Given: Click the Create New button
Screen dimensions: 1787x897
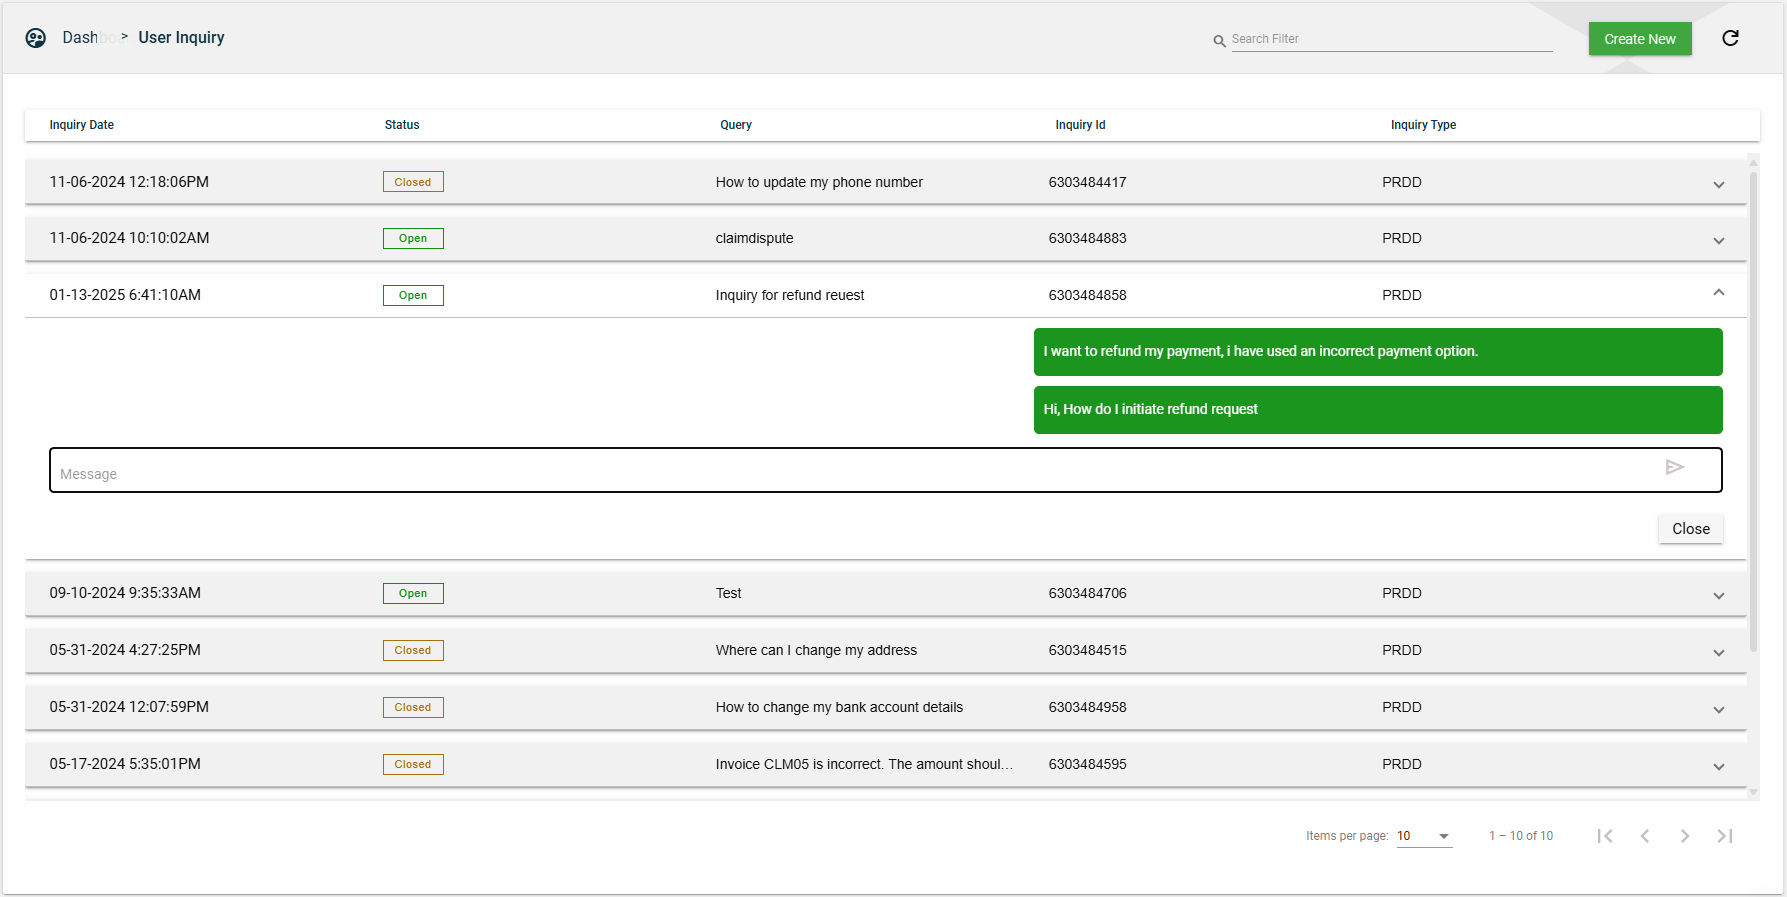Looking at the screenshot, I should [1639, 39].
